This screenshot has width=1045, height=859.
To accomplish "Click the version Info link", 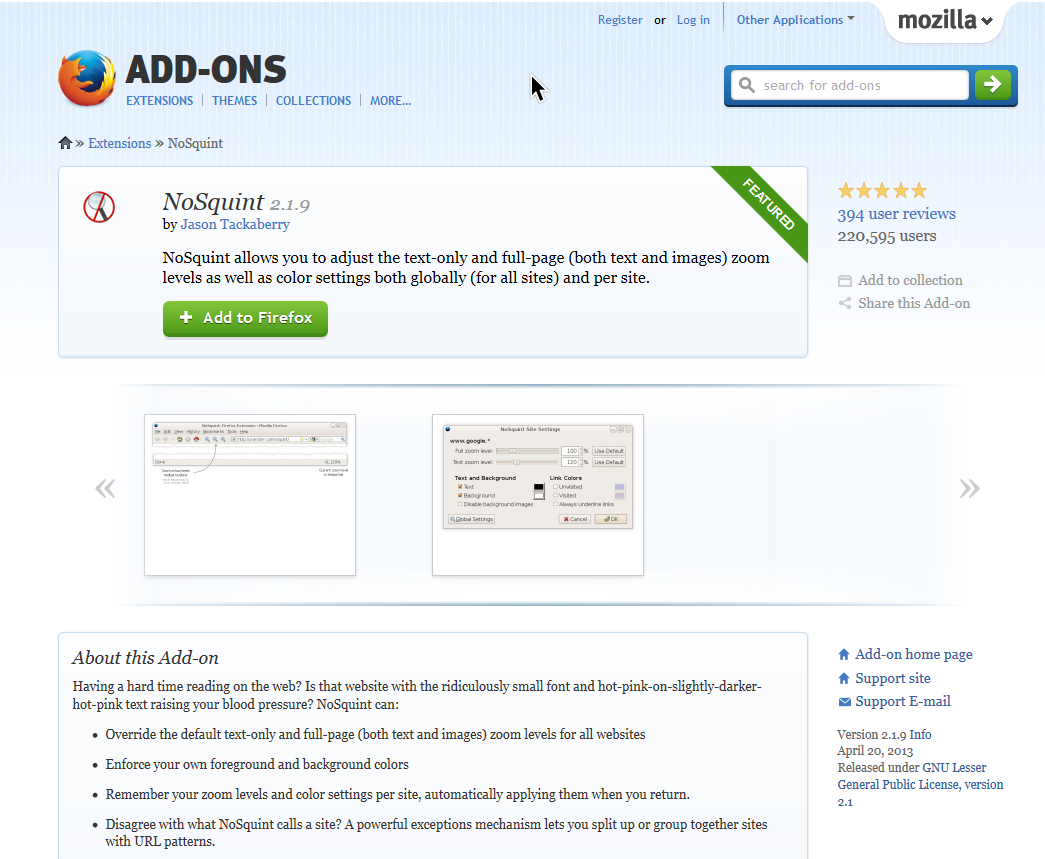I will (x=920, y=734).
